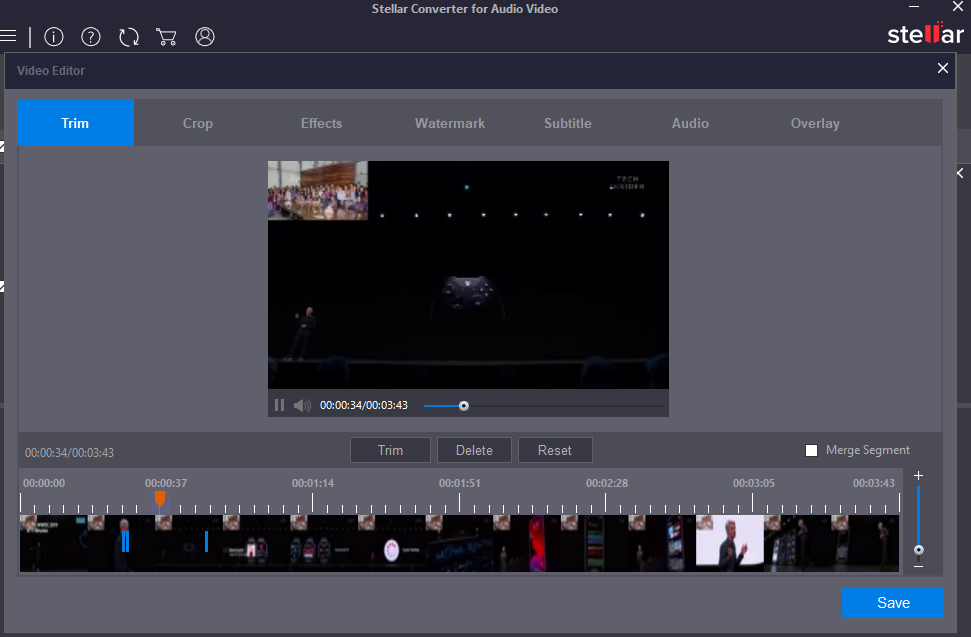971x637 pixels.
Task: Open the shopping cart icon
Action: (x=166, y=37)
